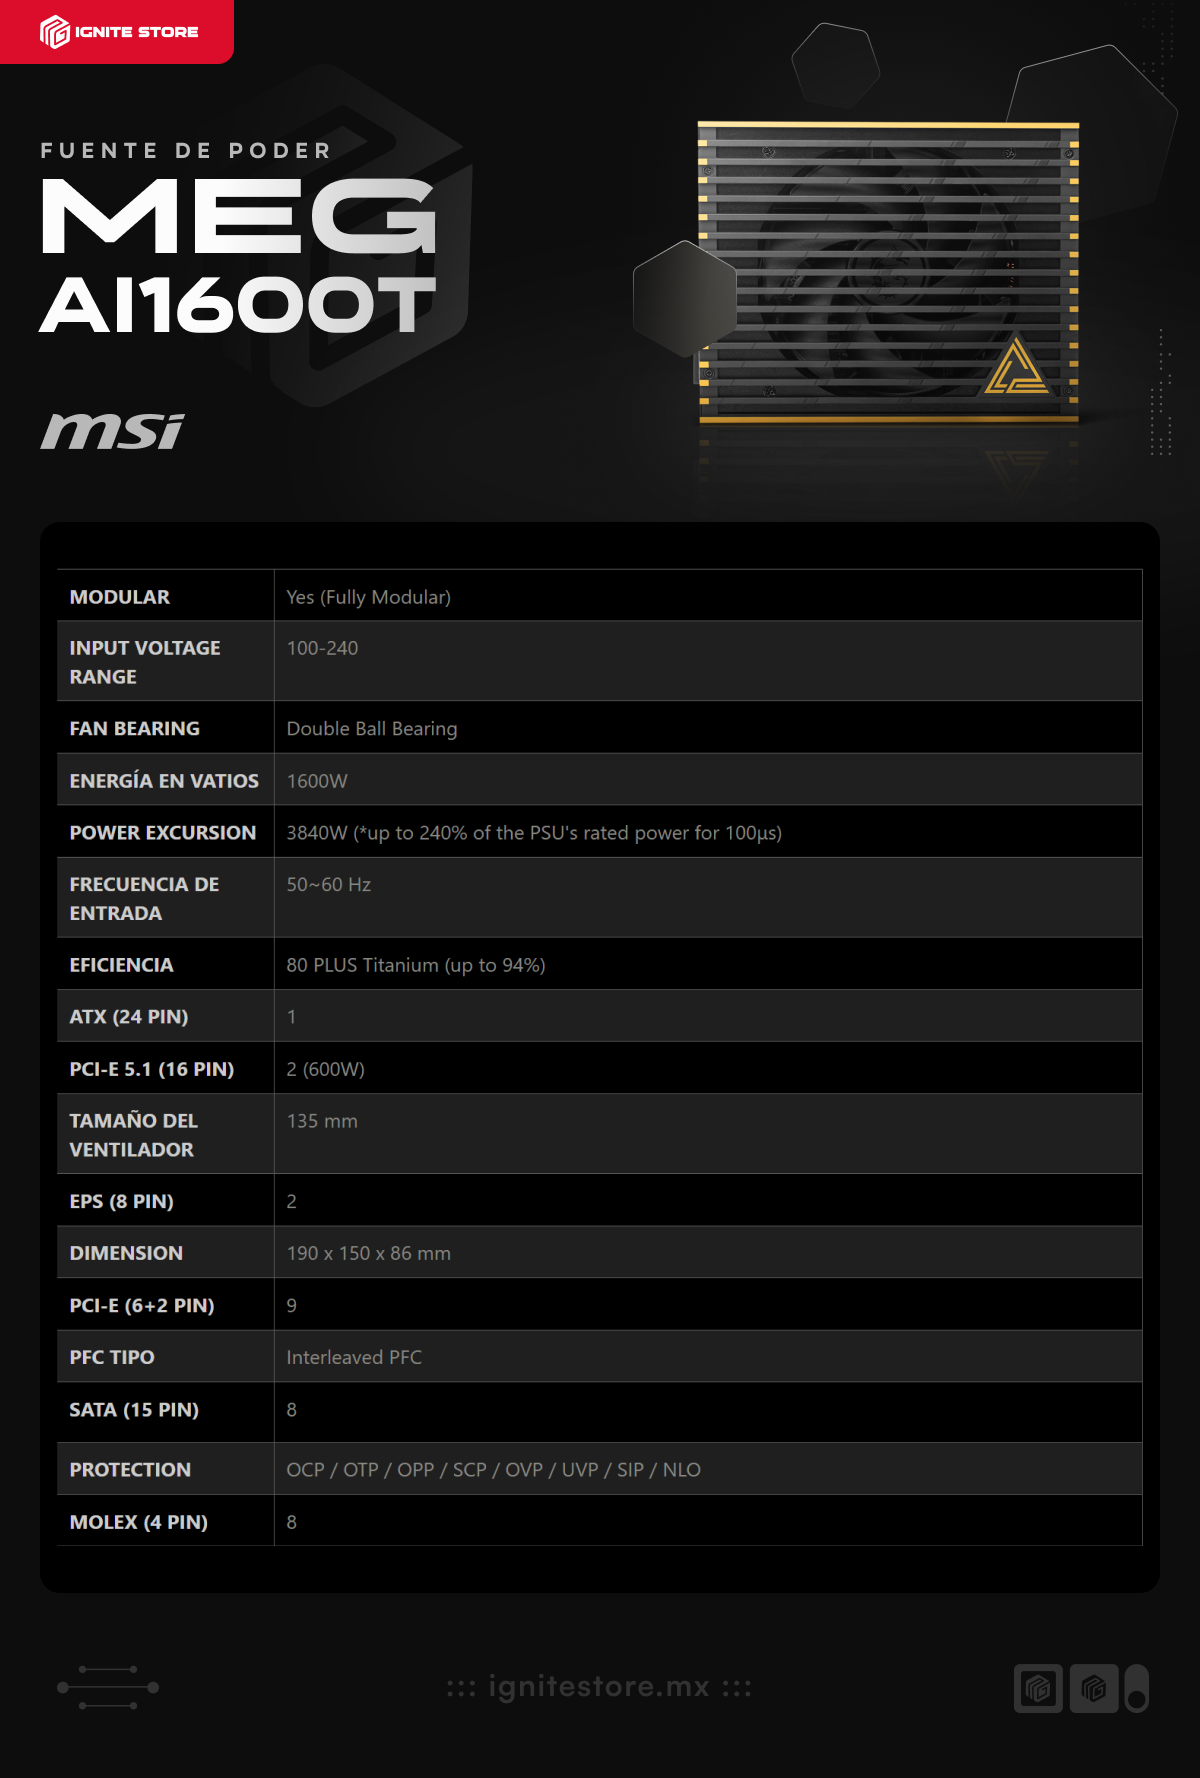Click the dark hexagon beside the PSU
This screenshot has width=1200, height=1778.
685,299
